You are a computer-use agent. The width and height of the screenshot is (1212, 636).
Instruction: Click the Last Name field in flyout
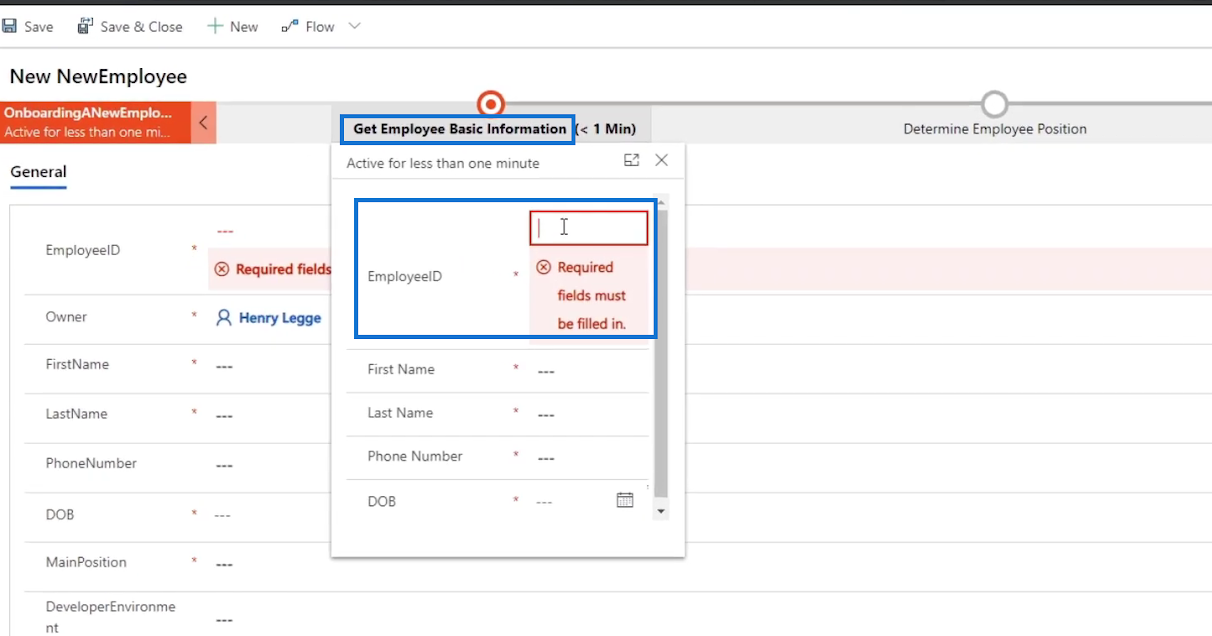tap(590, 414)
